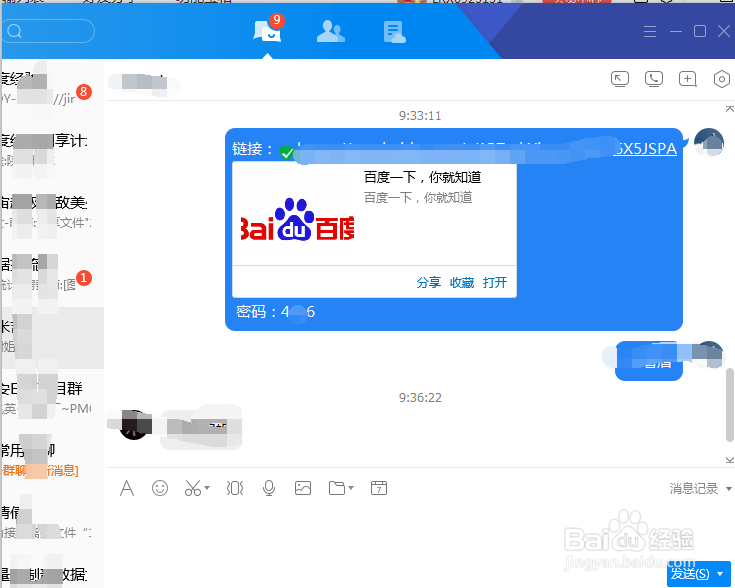Click the chat scrollbar thumb
The image size is (735, 588).
(729, 405)
